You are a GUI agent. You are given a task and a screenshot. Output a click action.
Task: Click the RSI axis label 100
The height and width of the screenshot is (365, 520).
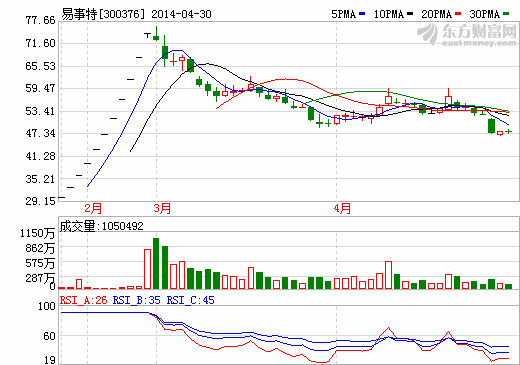point(46,306)
